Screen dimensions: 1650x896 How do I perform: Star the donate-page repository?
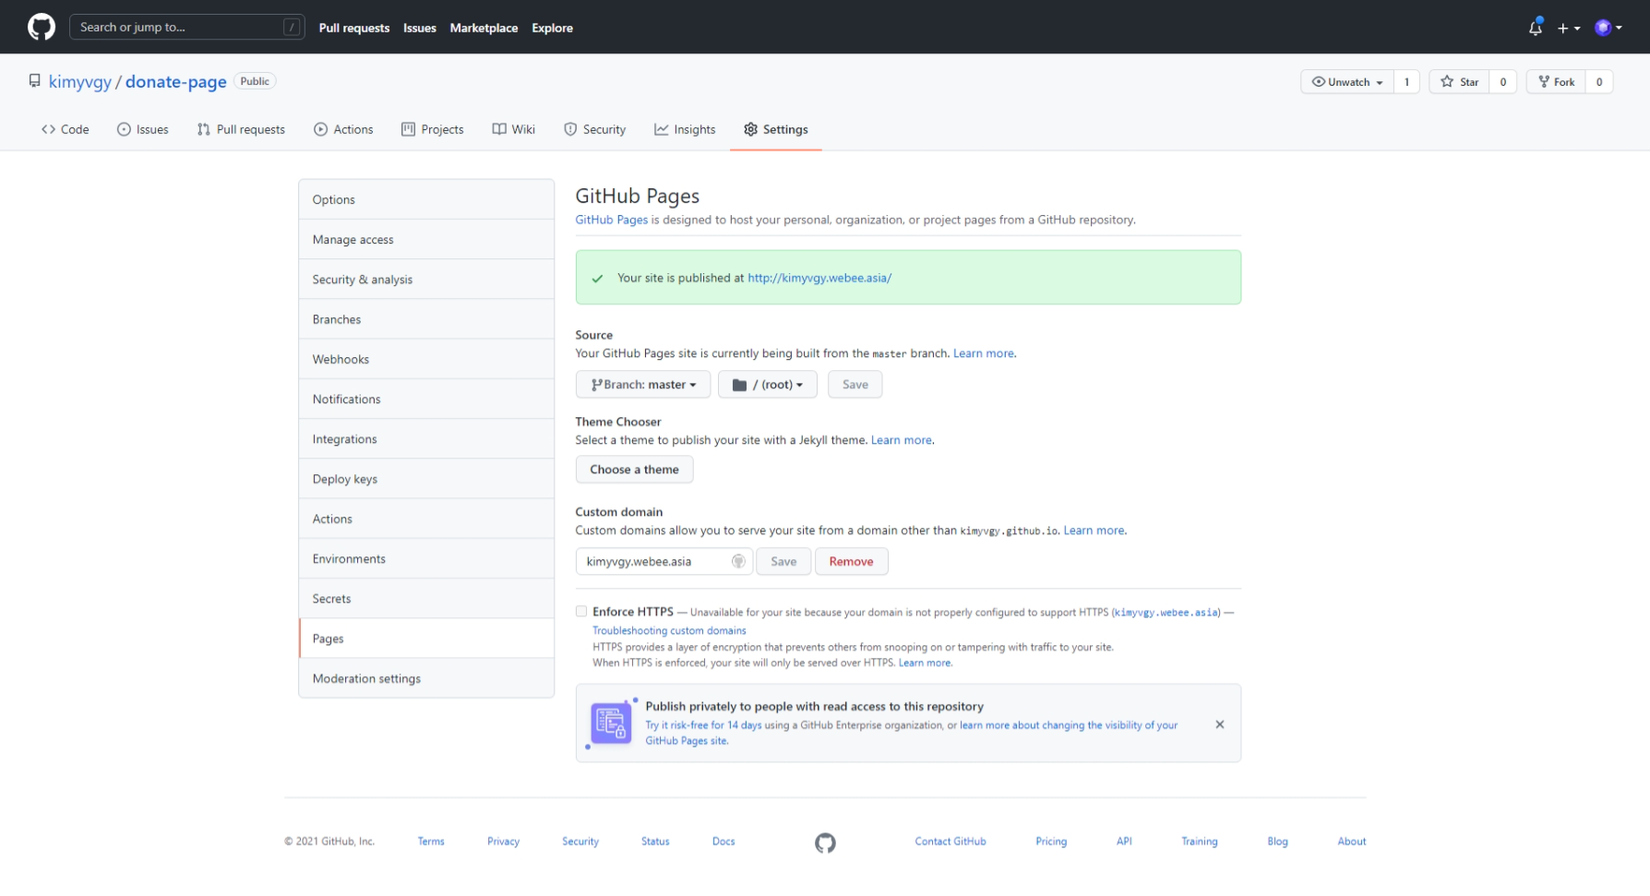point(1459,82)
